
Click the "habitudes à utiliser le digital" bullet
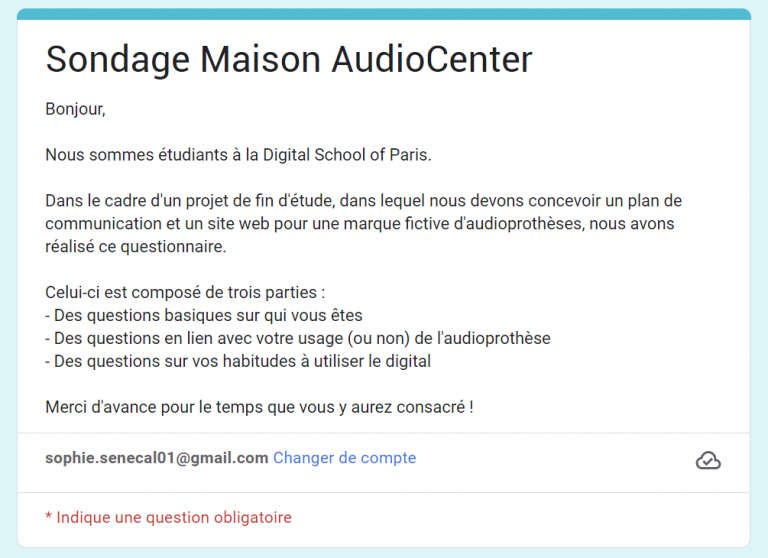coord(238,361)
